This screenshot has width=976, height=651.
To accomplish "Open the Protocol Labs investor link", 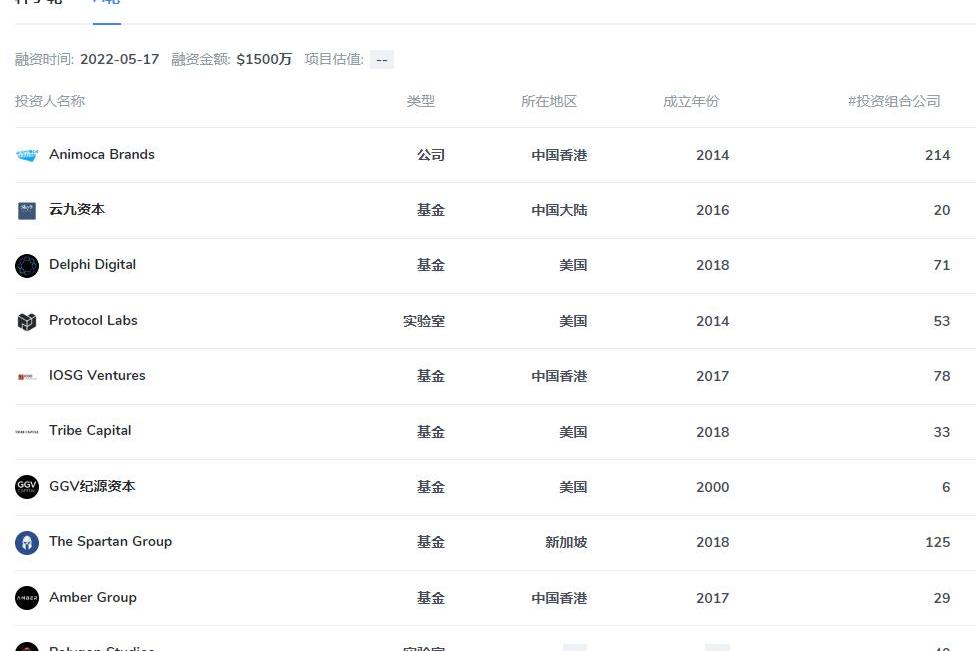I will pyautogui.click(x=93, y=320).
